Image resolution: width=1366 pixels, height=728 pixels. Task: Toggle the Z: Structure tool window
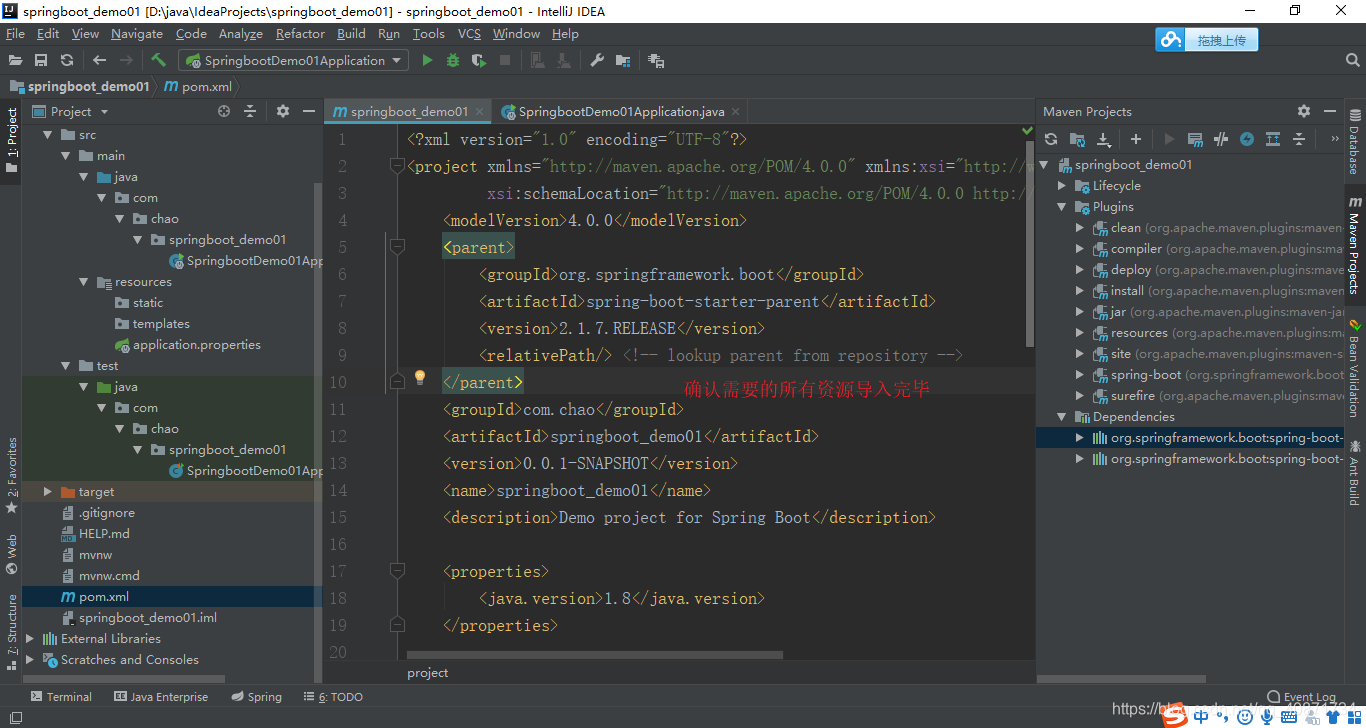[12, 630]
